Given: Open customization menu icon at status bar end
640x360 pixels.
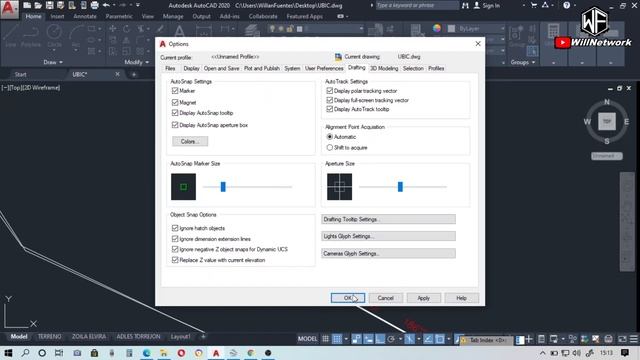Looking at the screenshot, I should 633,339.
